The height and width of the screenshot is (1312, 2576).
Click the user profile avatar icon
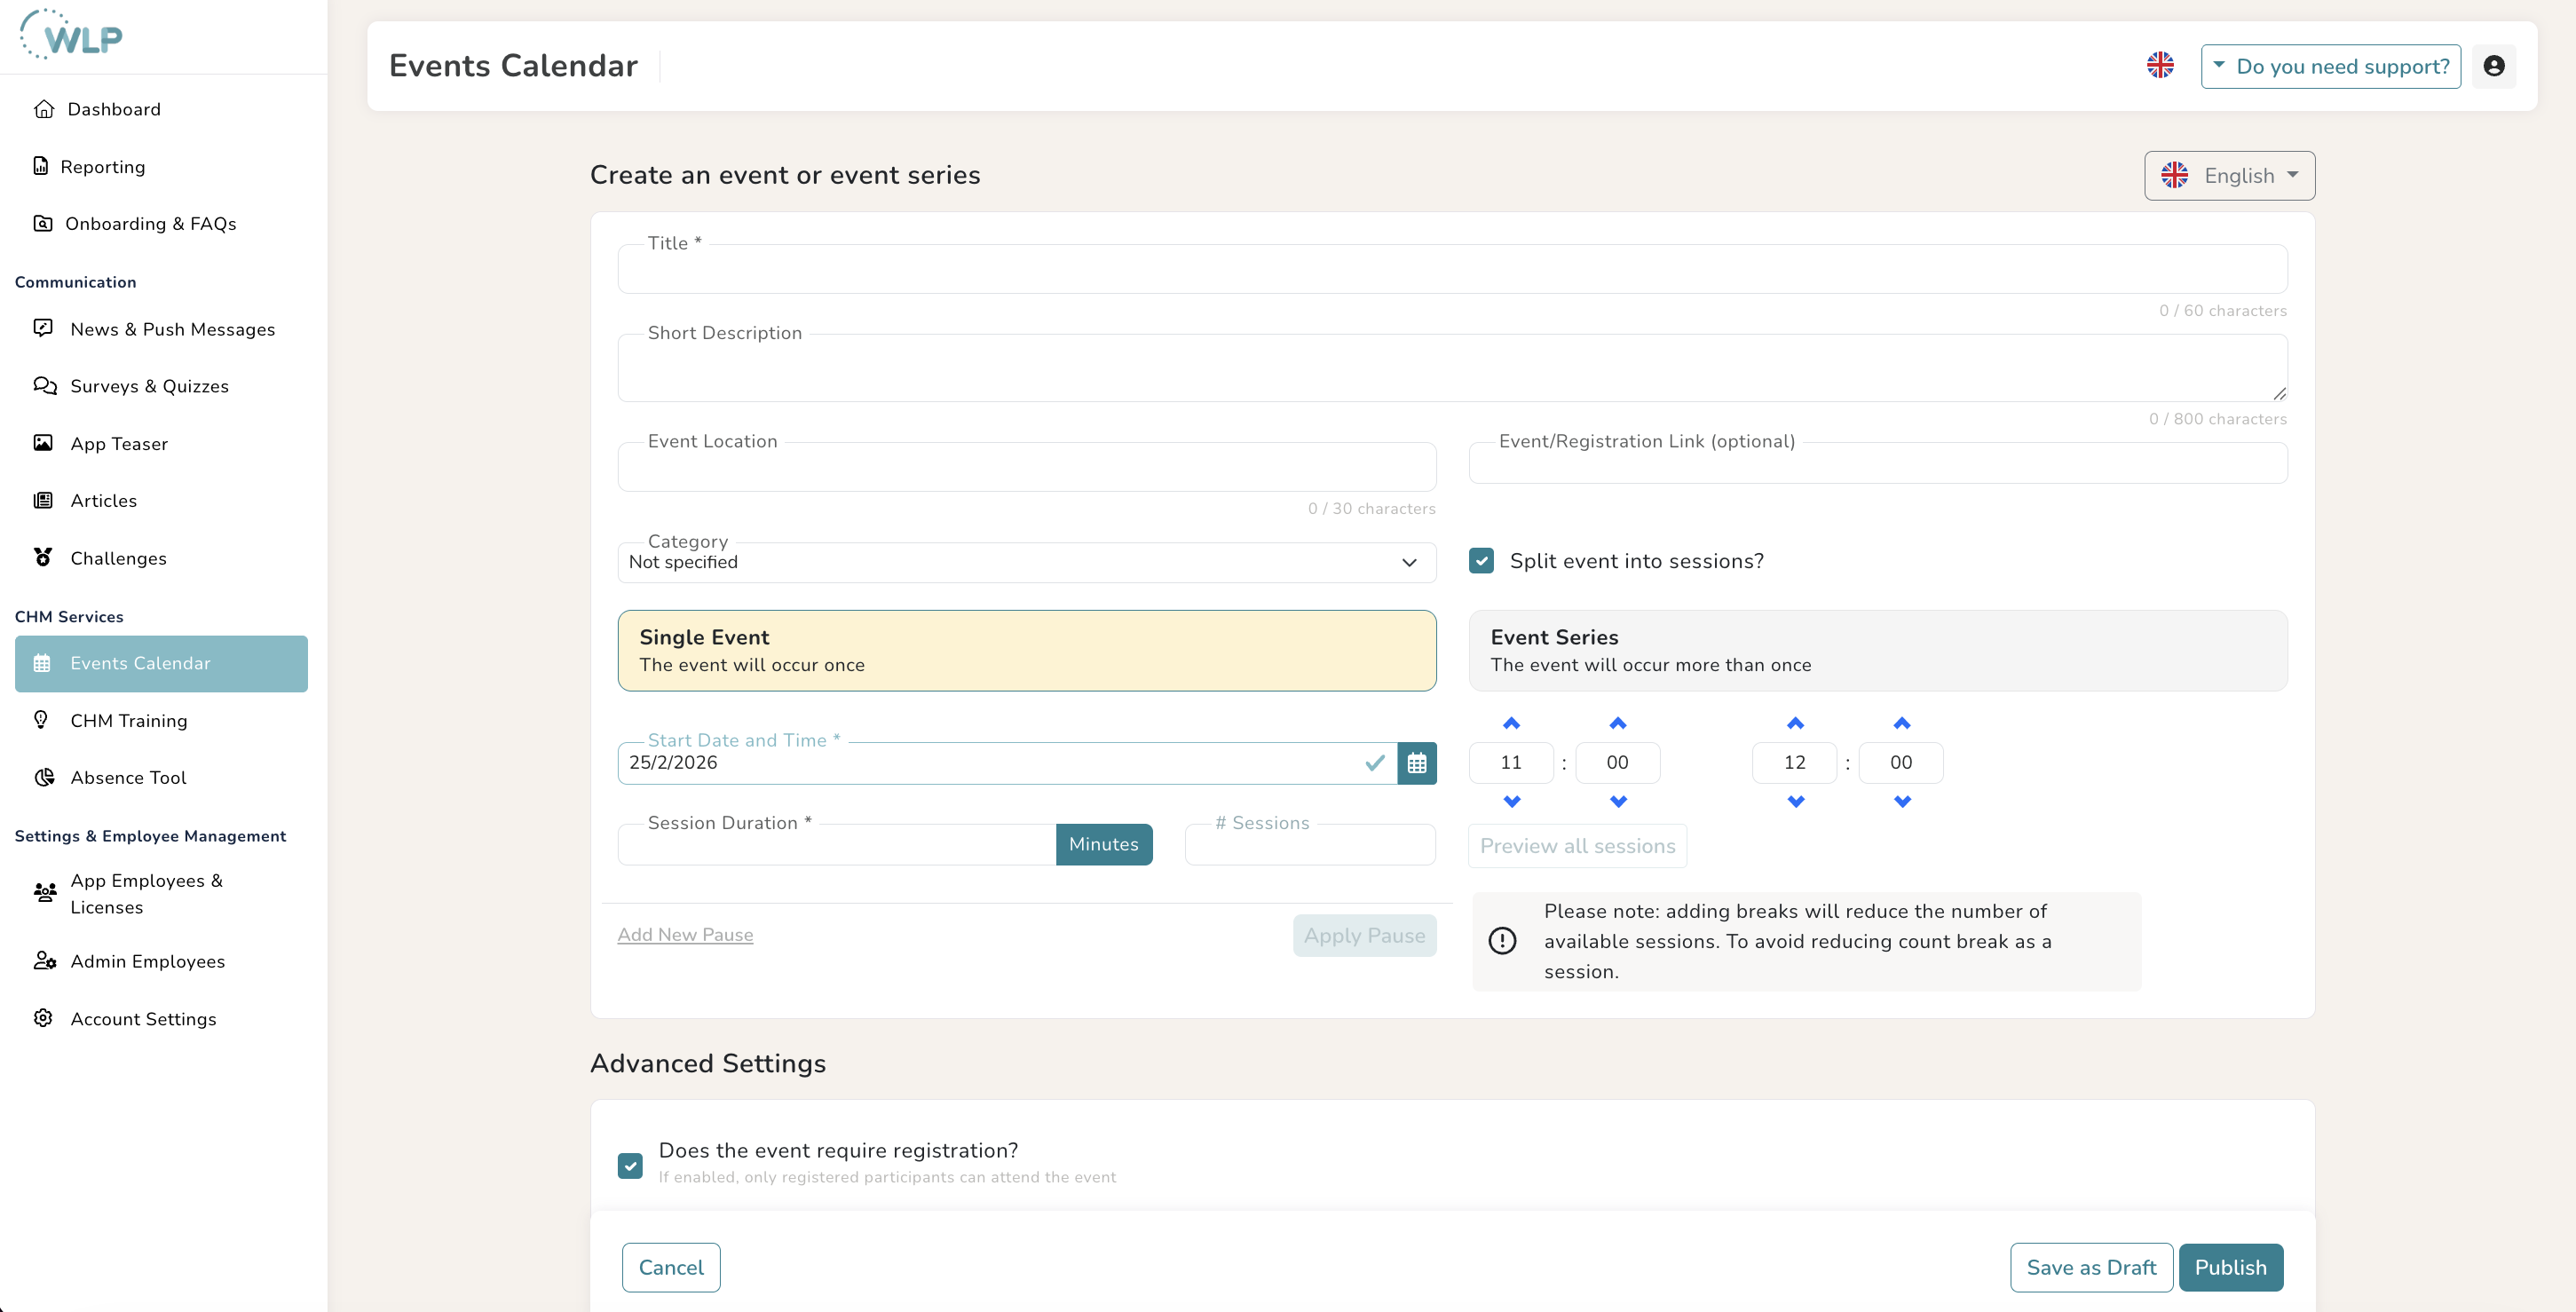2494,66
